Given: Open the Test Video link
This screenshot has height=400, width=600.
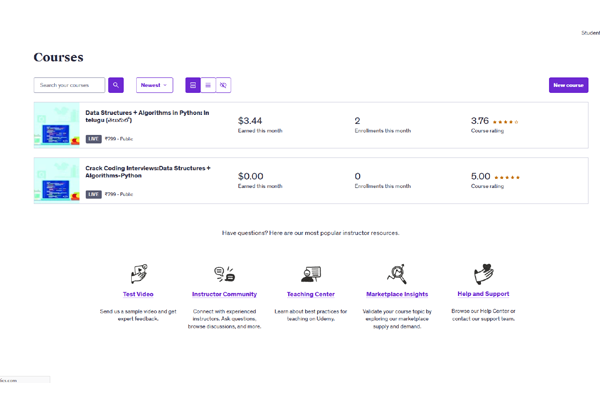Looking at the screenshot, I should (x=138, y=294).
